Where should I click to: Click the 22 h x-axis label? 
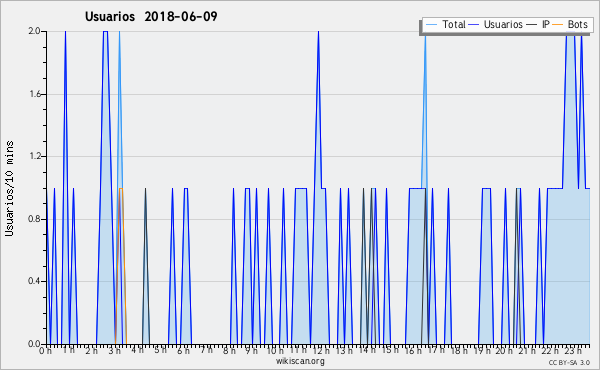coord(550,350)
